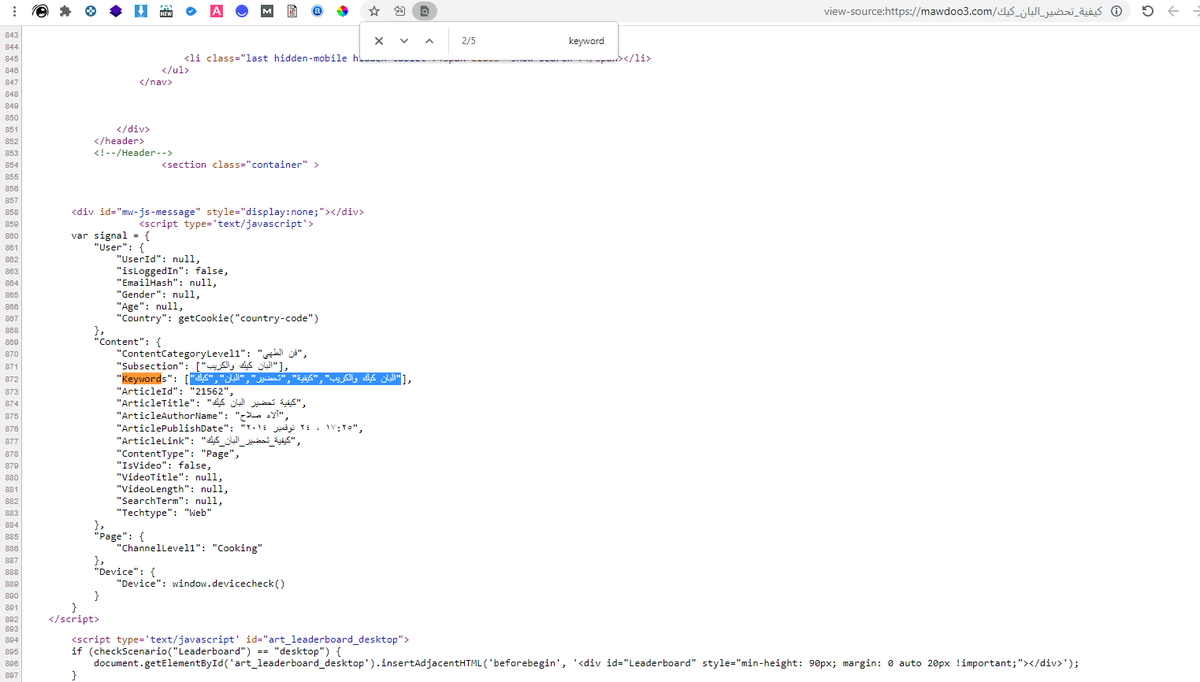Click the blue selected keywords array text

[297, 379]
